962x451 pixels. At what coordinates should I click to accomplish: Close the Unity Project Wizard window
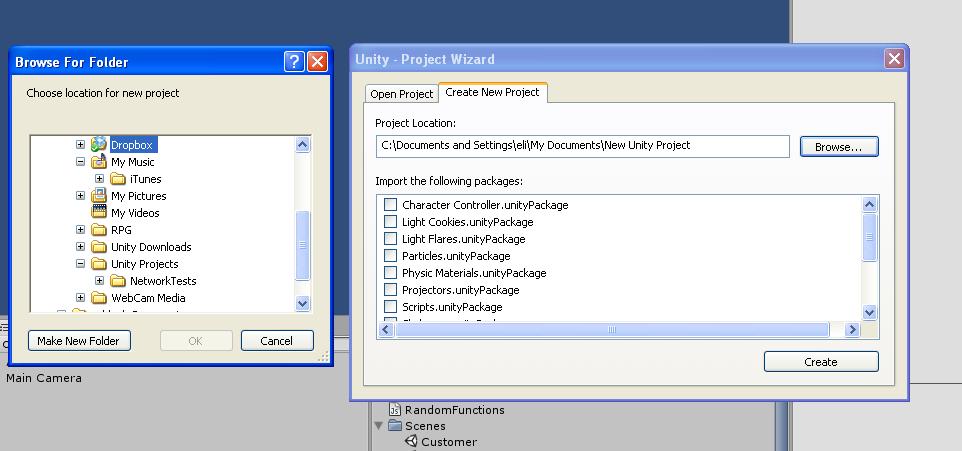[894, 59]
